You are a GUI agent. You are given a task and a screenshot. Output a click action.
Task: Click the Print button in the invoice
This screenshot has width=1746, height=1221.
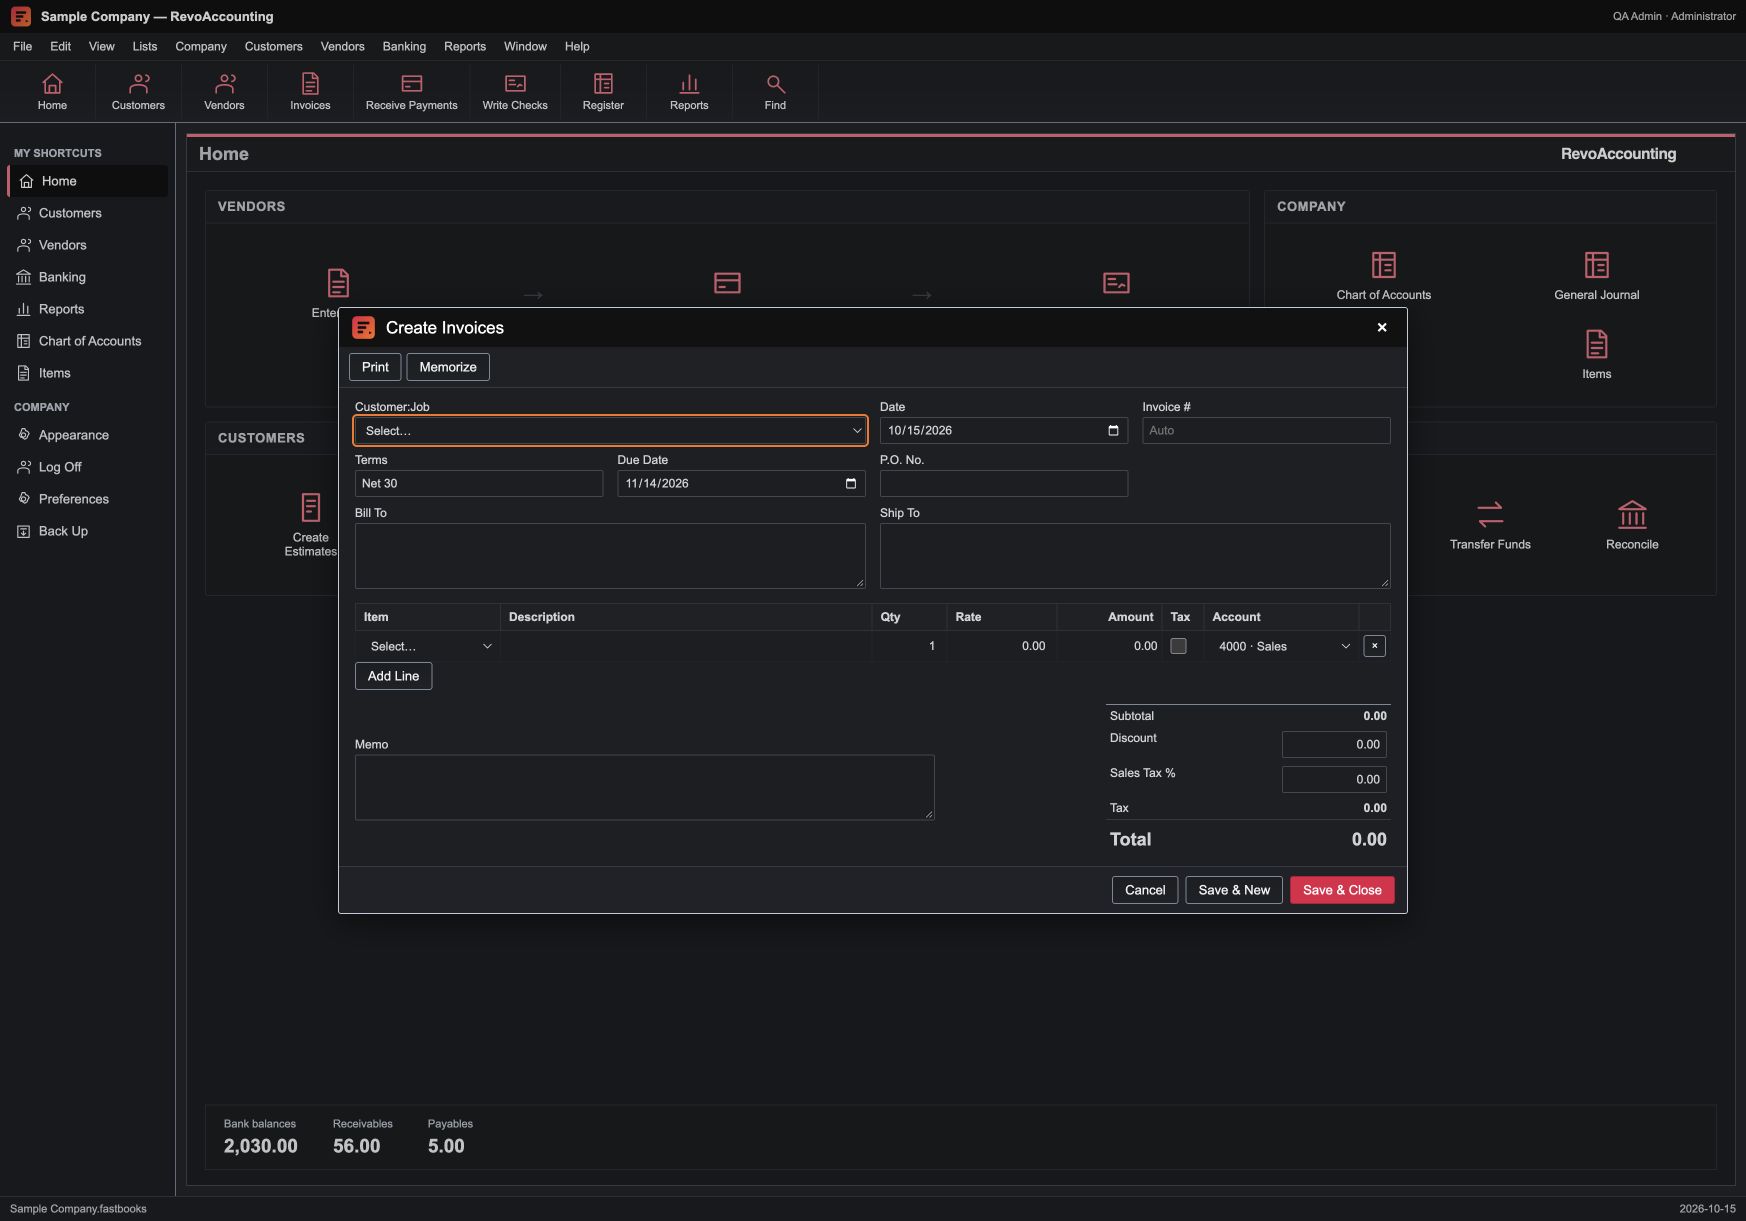375,367
